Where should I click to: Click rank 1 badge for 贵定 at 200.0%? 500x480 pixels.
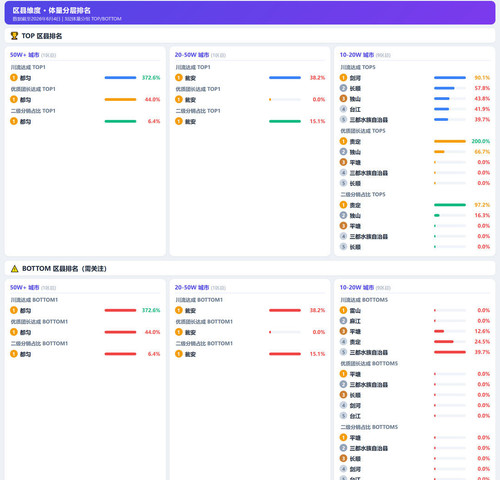pos(343,141)
